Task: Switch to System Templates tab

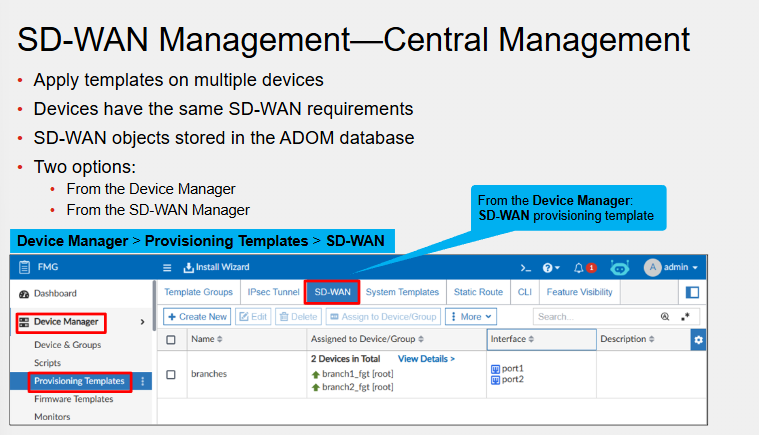Action: click(402, 292)
